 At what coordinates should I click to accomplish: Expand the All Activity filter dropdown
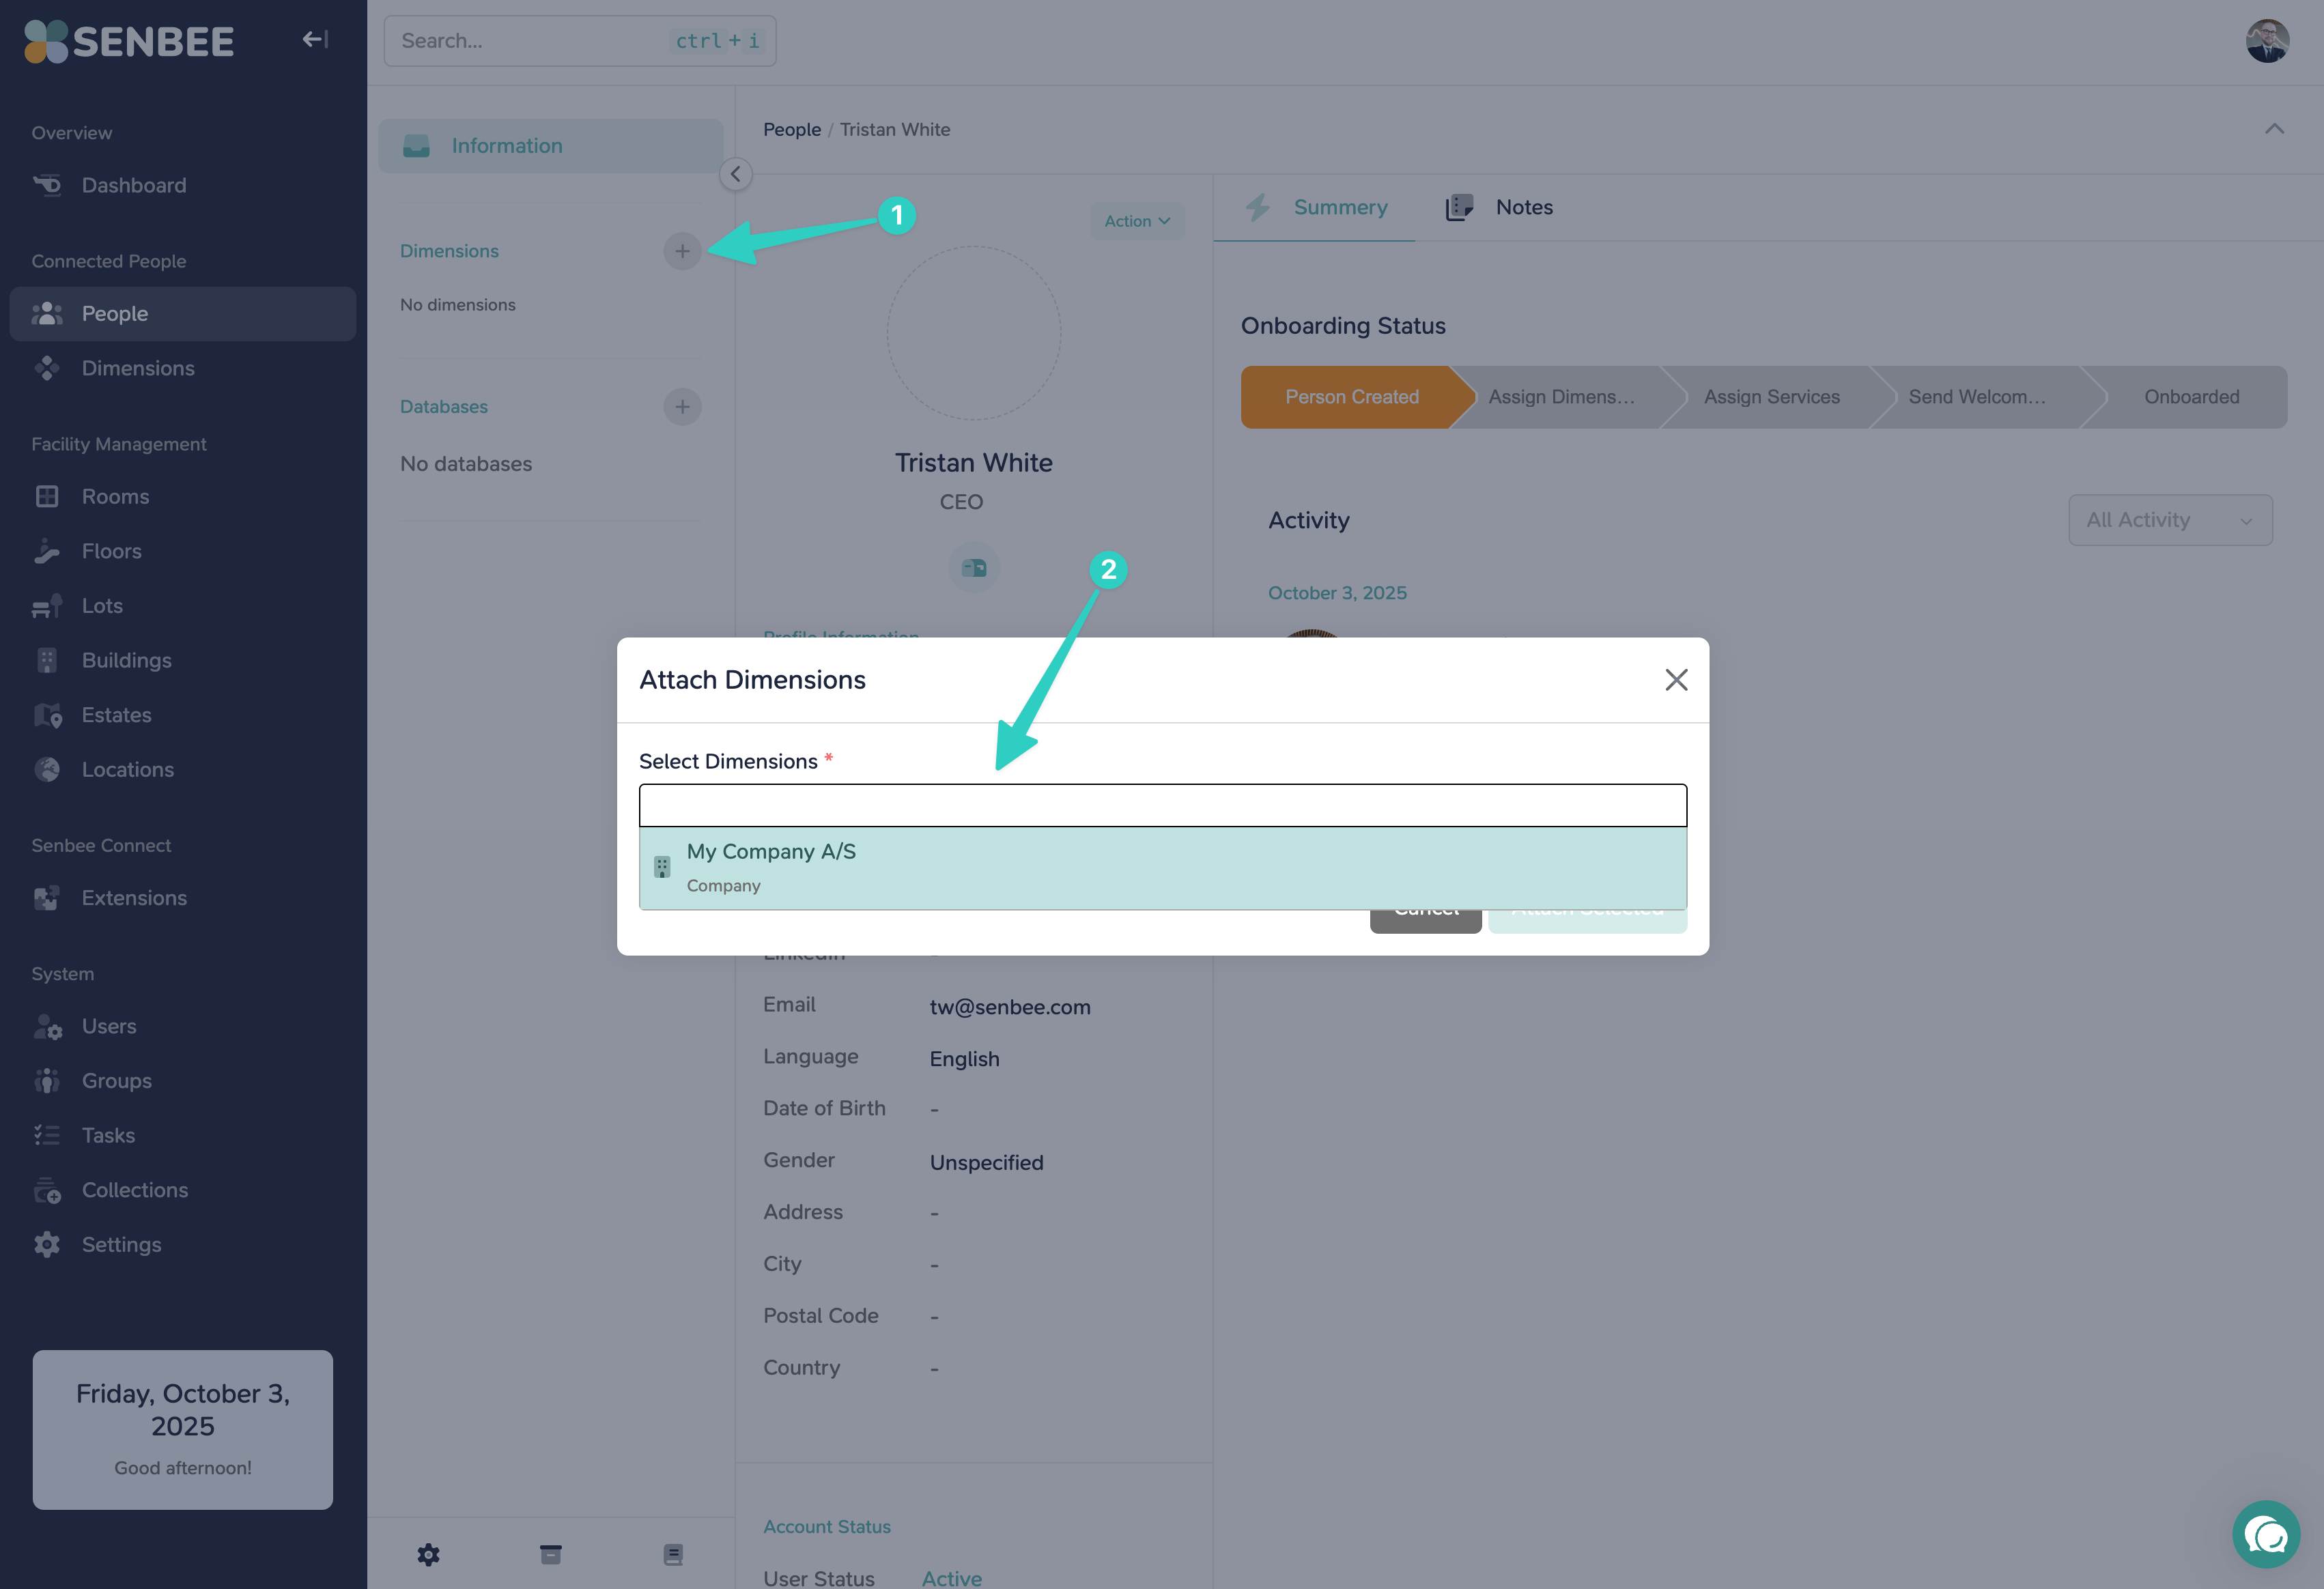(x=2170, y=520)
